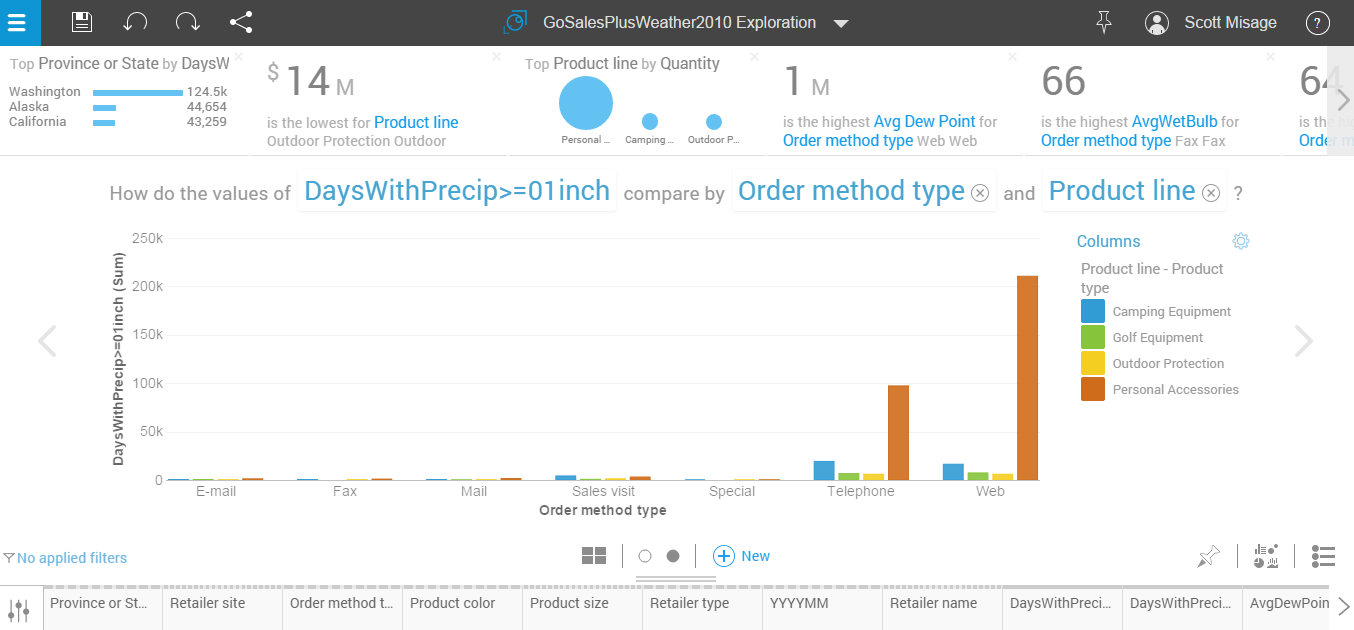Click Order method type link in Avg Dew Point card

pyautogui.click(x=848, y=141)
